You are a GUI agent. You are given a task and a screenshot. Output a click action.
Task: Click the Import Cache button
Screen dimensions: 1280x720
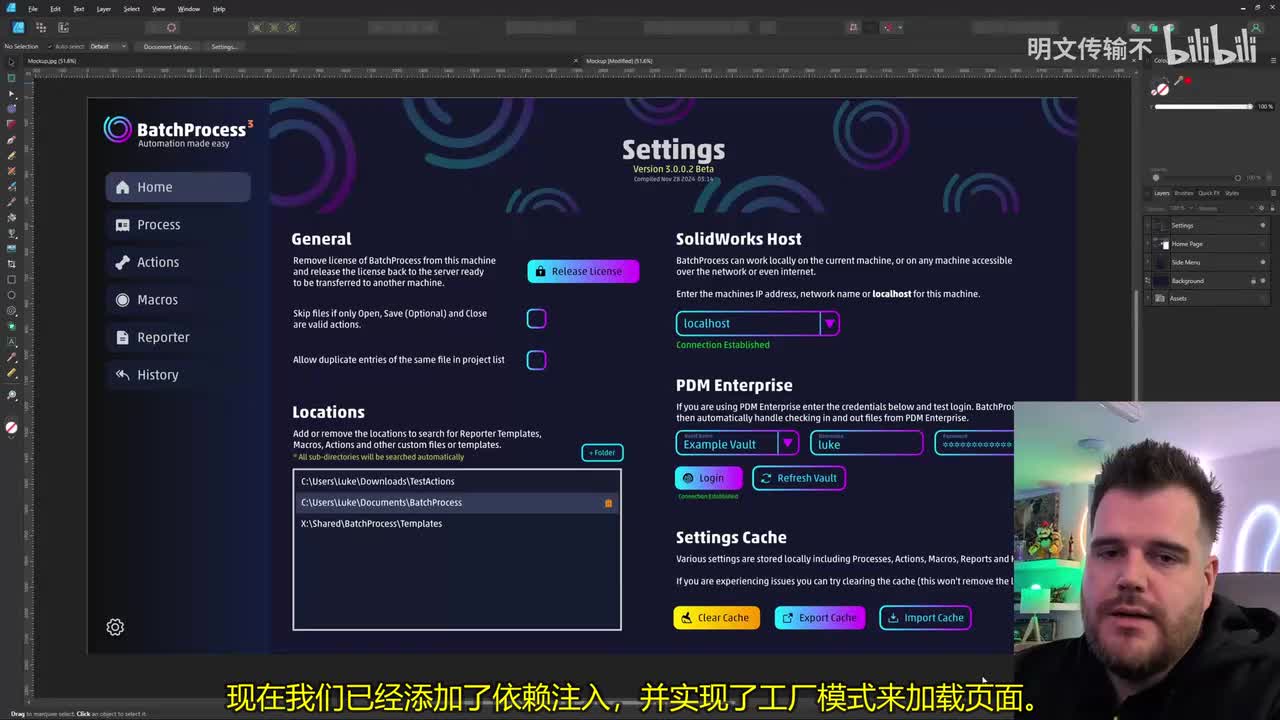point(925,618)
